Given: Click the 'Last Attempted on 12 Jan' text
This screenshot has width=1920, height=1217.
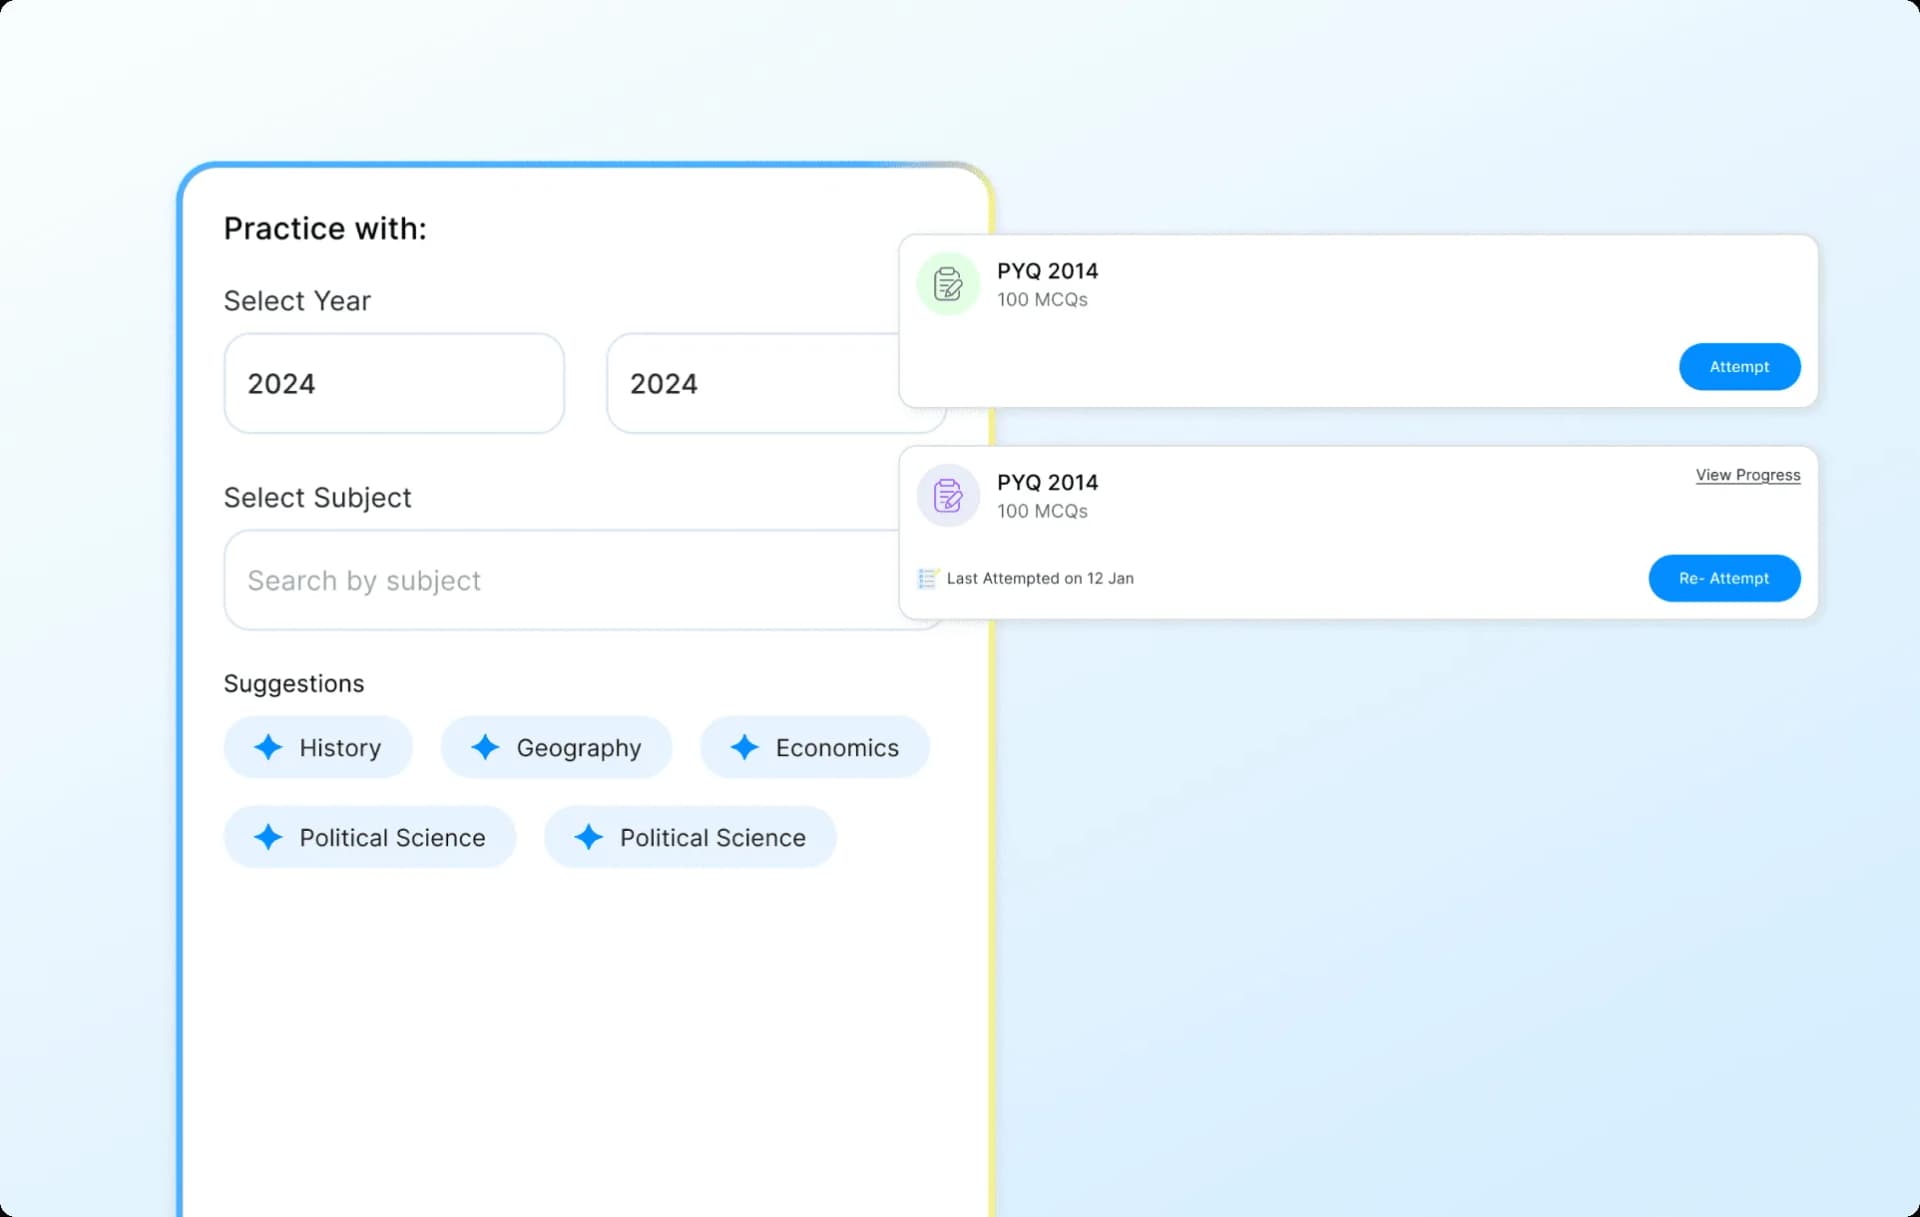Looking at the screenshot, I should point(1040,578).
